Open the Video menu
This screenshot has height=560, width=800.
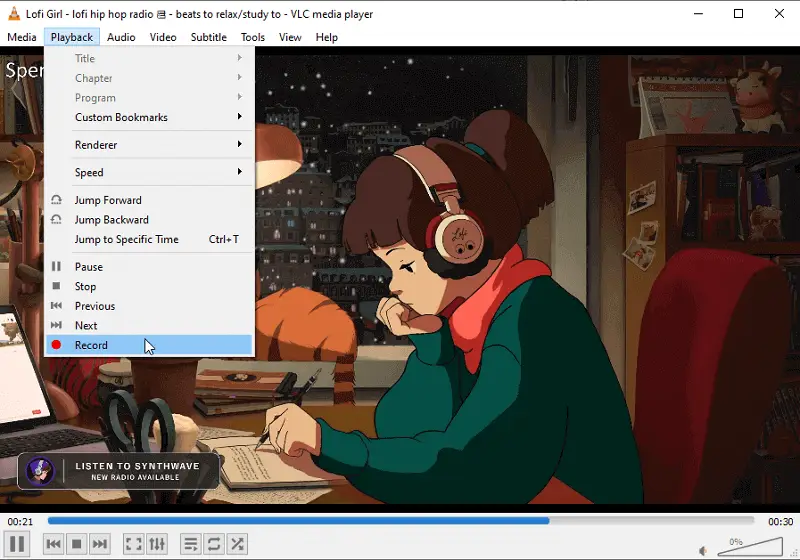(x=163, y=37)
